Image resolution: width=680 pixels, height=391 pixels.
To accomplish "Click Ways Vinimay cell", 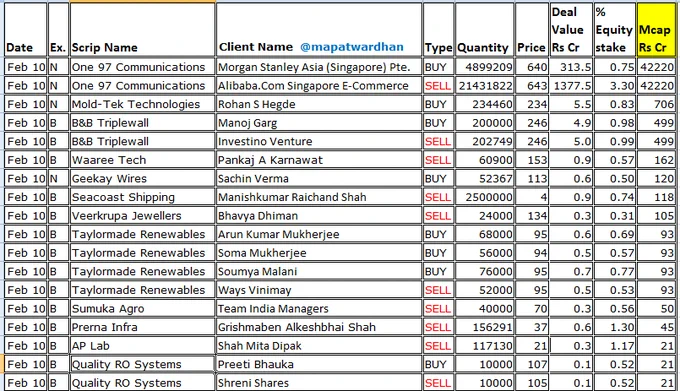I will [319, 290].
